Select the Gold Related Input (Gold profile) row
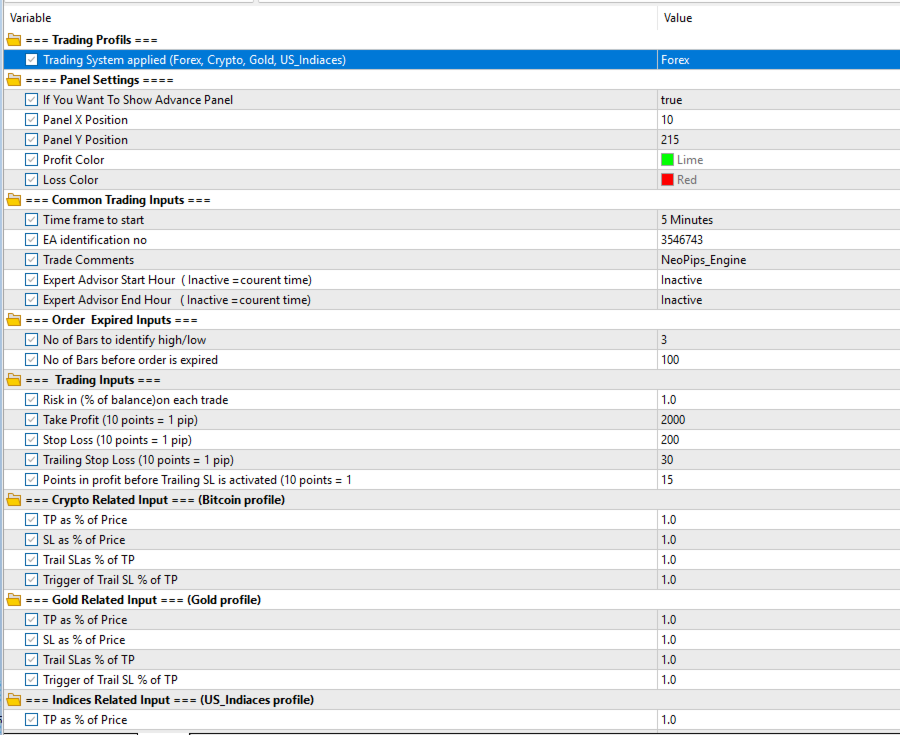900x735 pixels. 452,600
